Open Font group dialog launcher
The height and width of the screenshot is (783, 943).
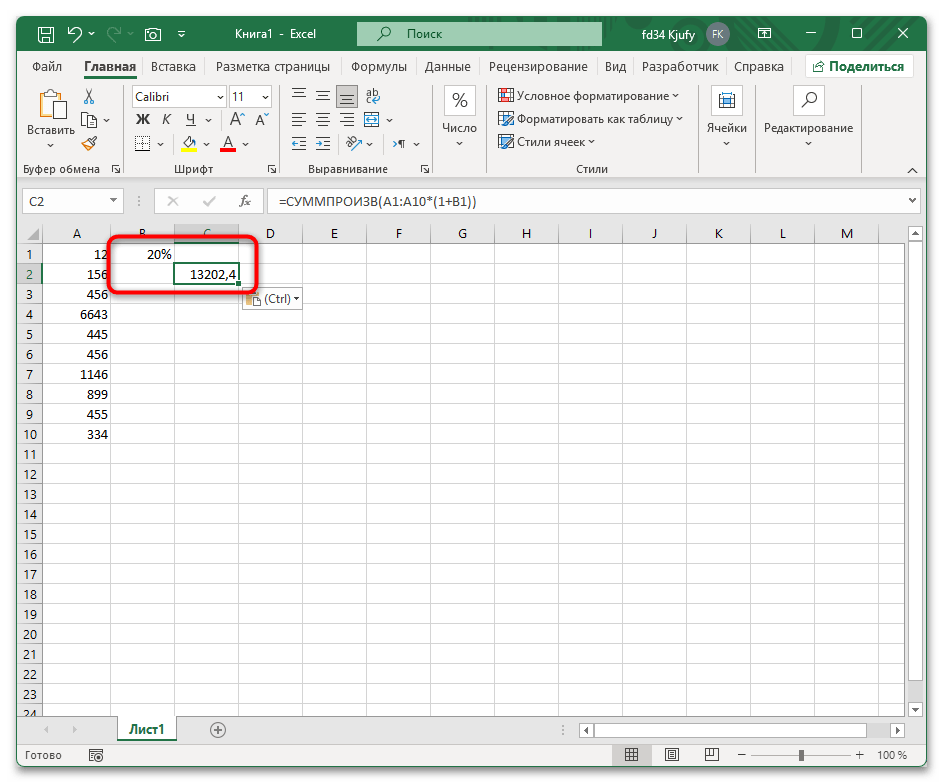tap(272, 169)
